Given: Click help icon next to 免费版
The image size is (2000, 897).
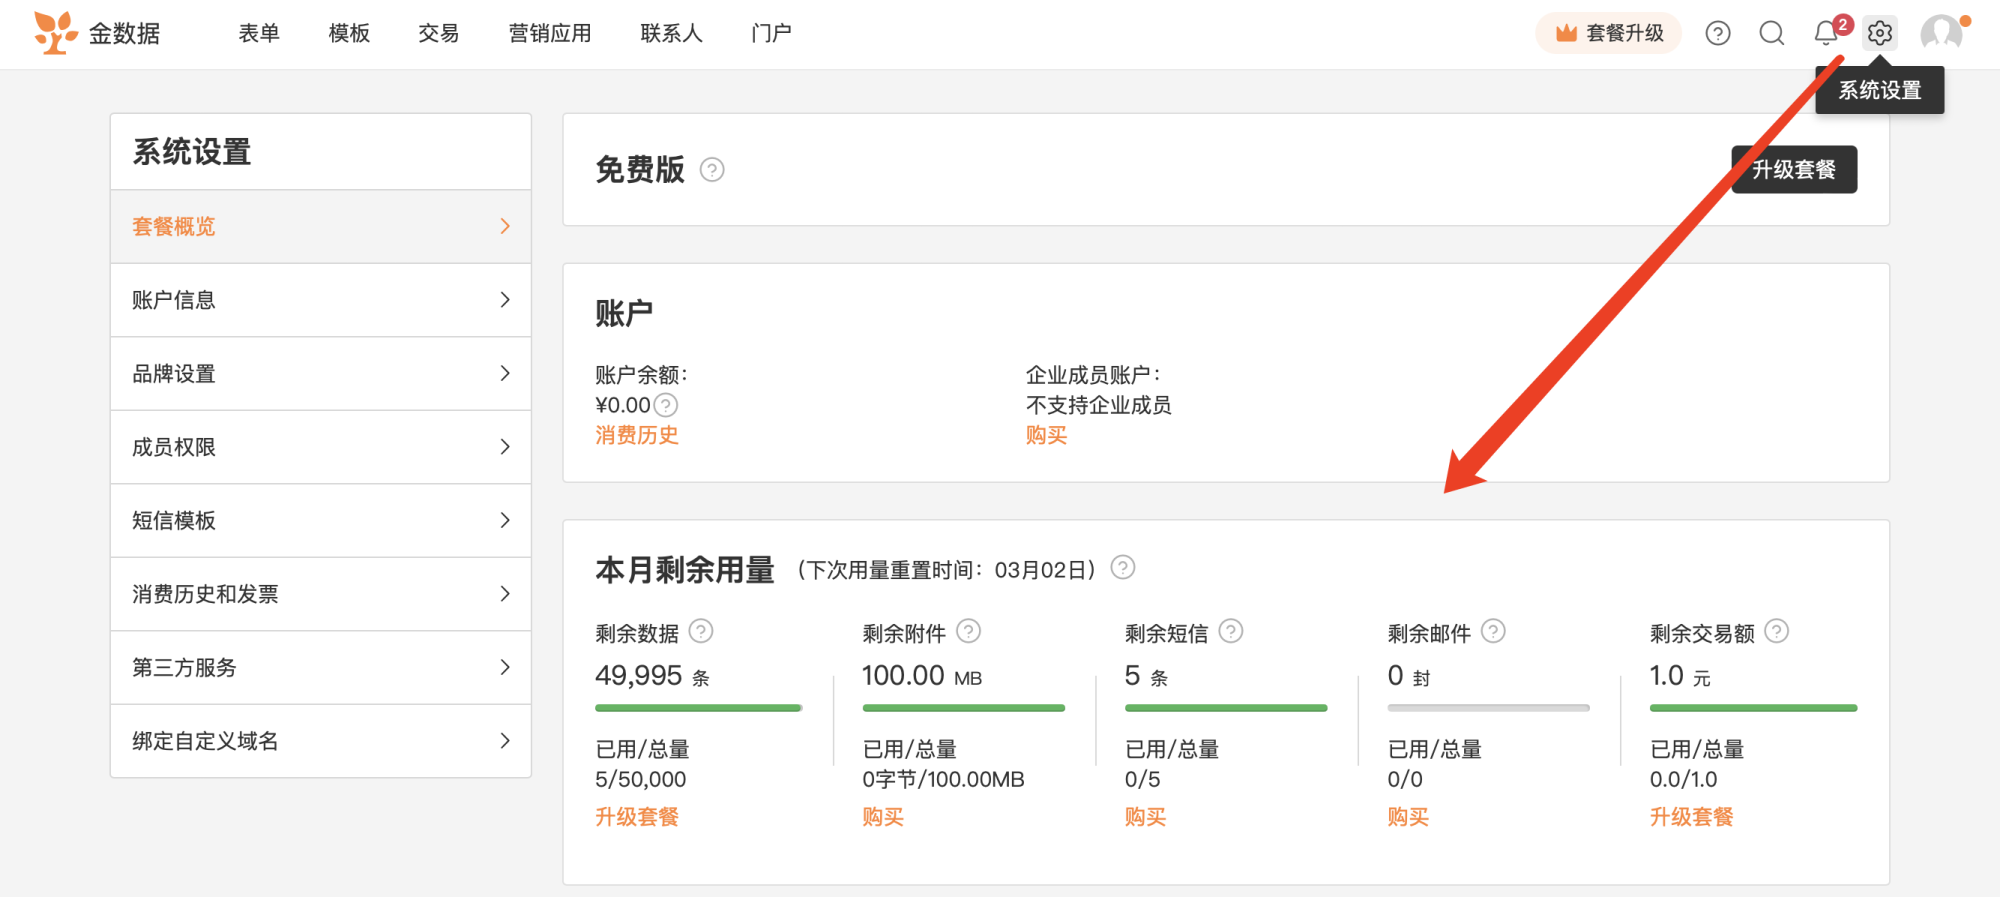Looking at the screenshot, I should [712, 170].
